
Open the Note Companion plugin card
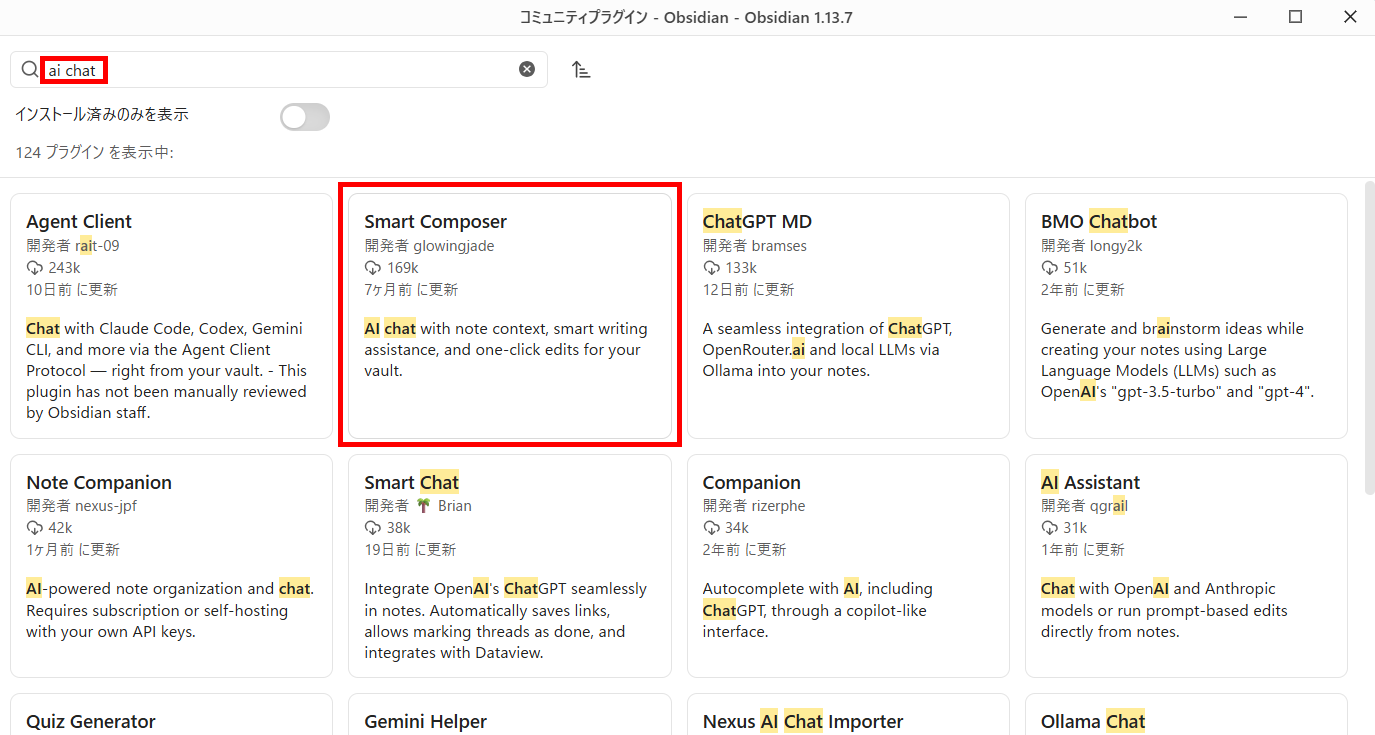point(171,566)
